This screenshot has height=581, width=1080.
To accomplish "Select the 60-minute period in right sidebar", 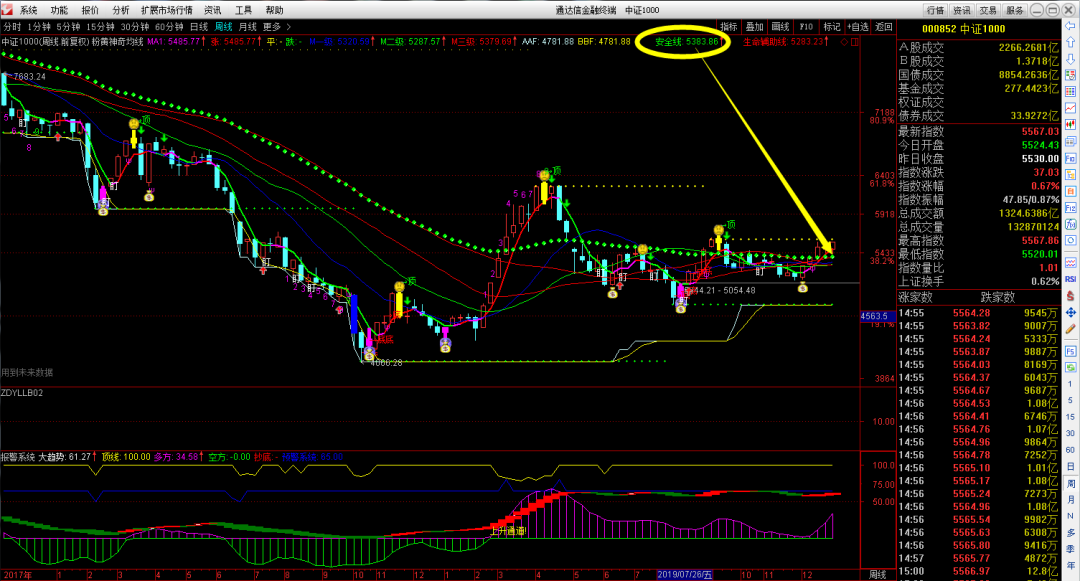I will click(1070, 450).
